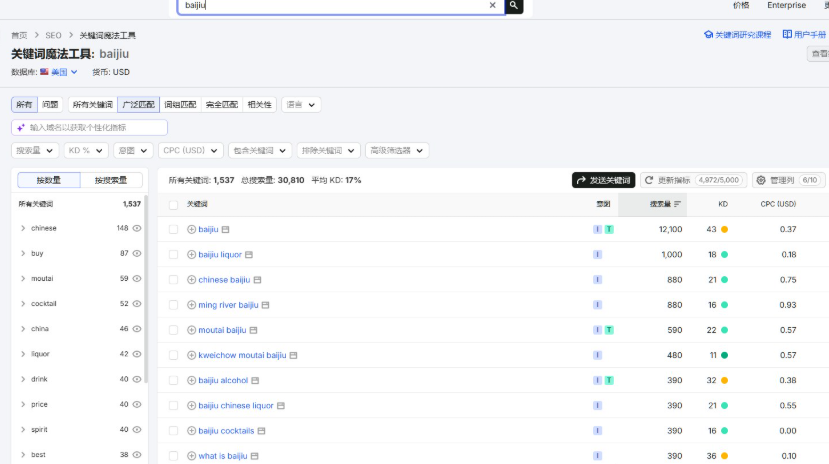Add 'ming river baijiu' via plus icon

coord(191,305)
